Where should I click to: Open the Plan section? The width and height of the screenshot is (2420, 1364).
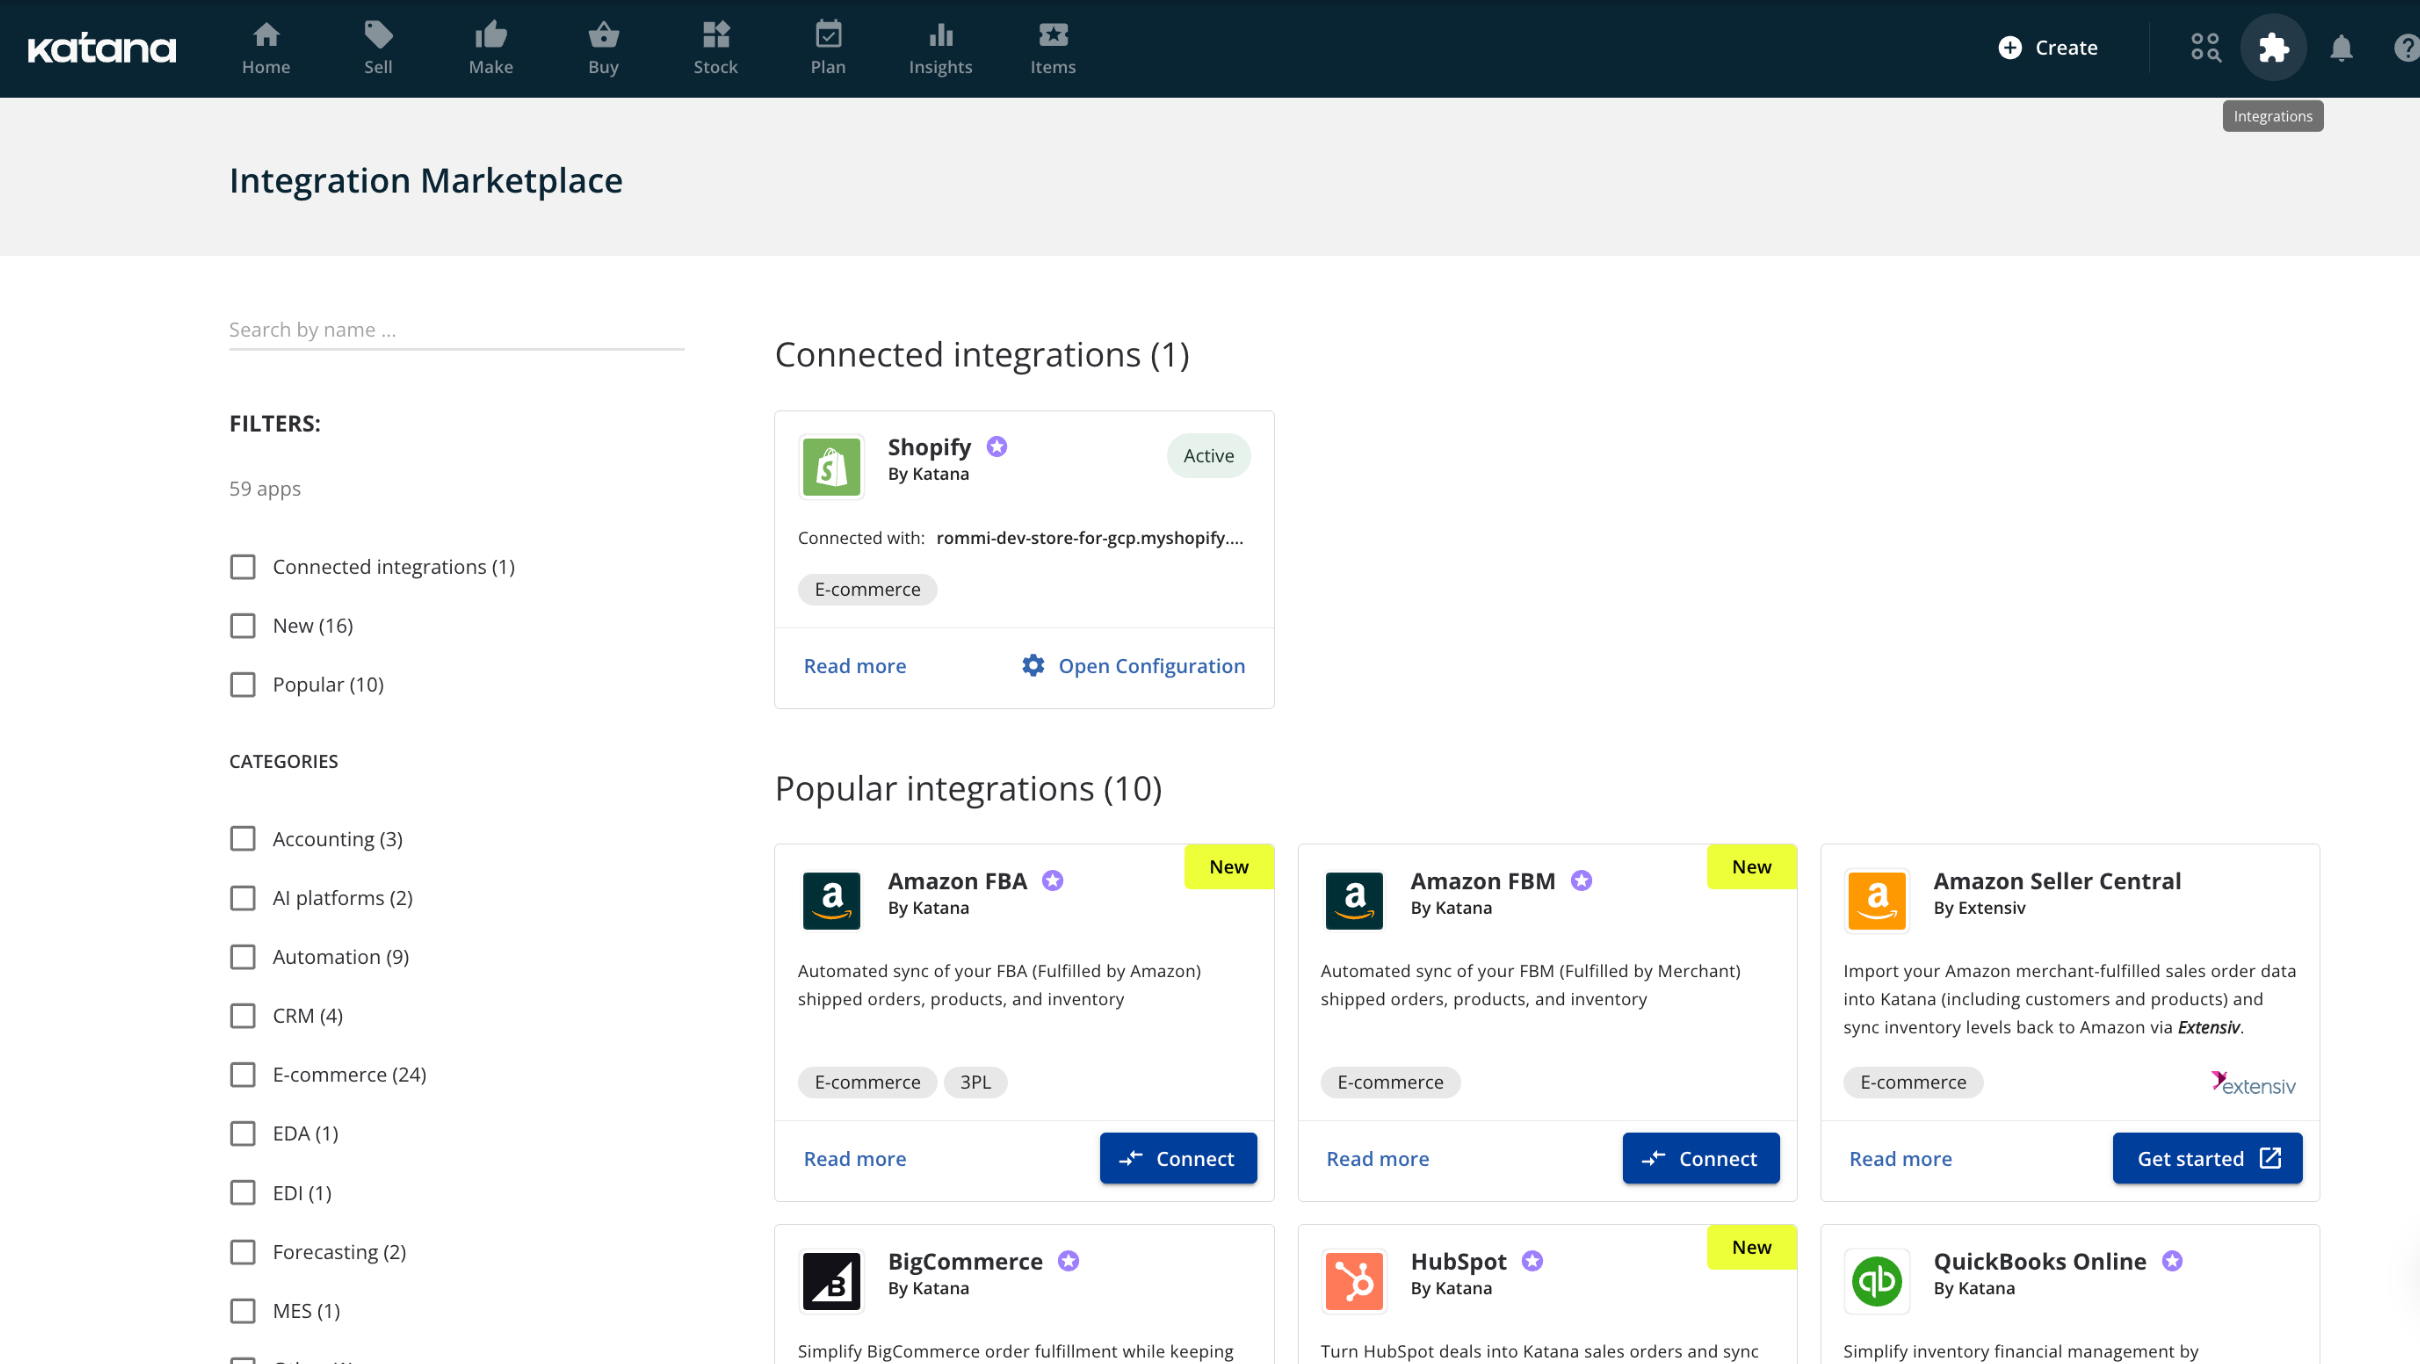(x=828, y=48)
